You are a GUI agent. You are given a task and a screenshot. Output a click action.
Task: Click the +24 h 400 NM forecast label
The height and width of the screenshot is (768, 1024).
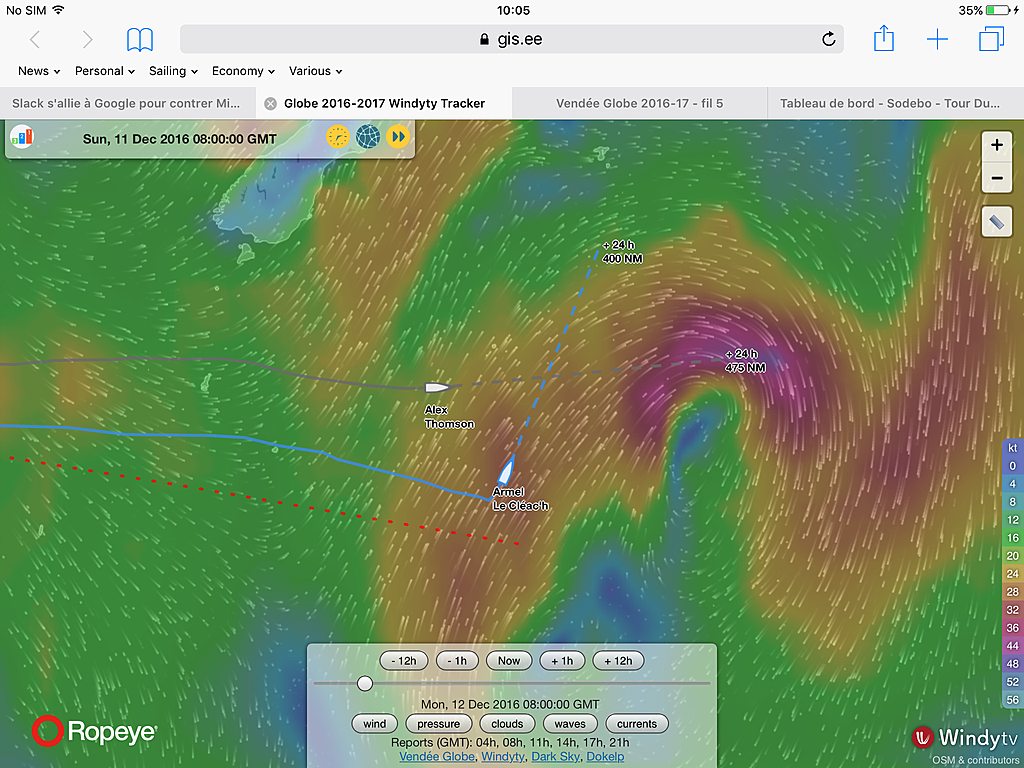[622, 252]
